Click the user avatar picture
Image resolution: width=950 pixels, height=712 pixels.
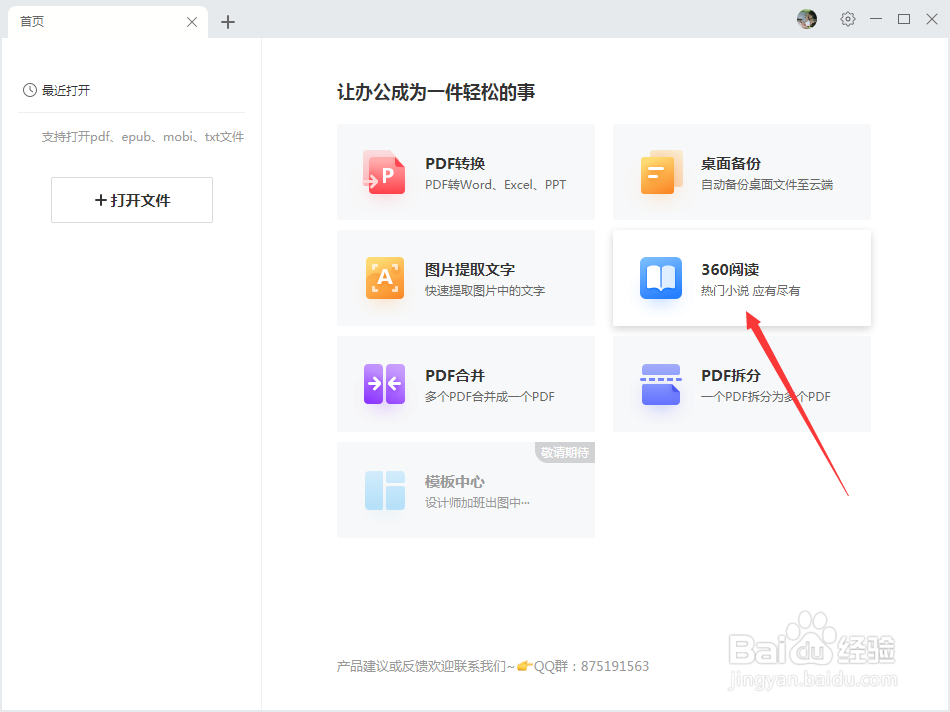pyautogui.click(x=807, y=19)
